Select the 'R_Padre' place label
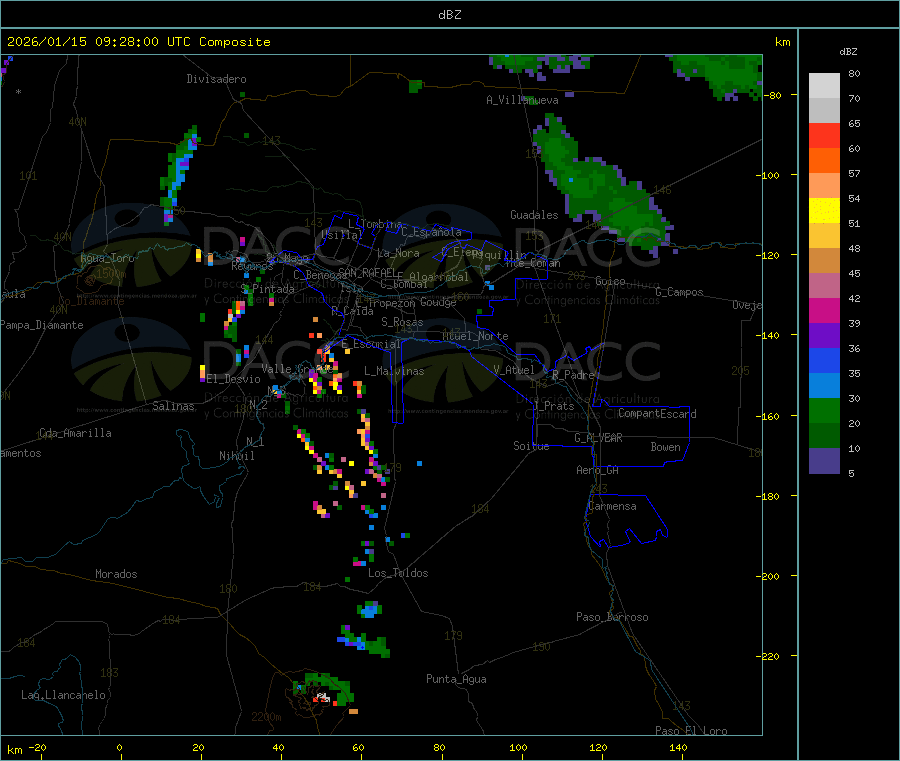Viewport: 900px width, 761px height. coord(573,375)
